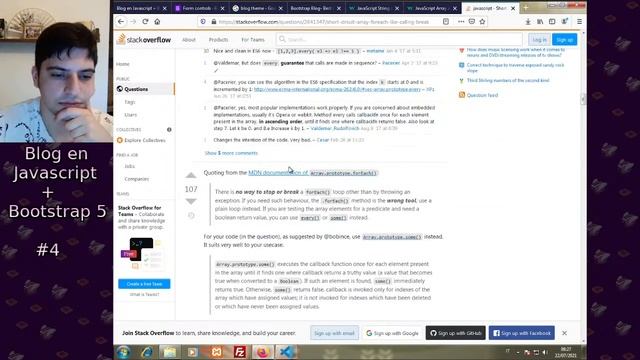This screenshot has width=640, height=360.
Task: Toggle reader view icon in address bar
Action: [446, 22]
